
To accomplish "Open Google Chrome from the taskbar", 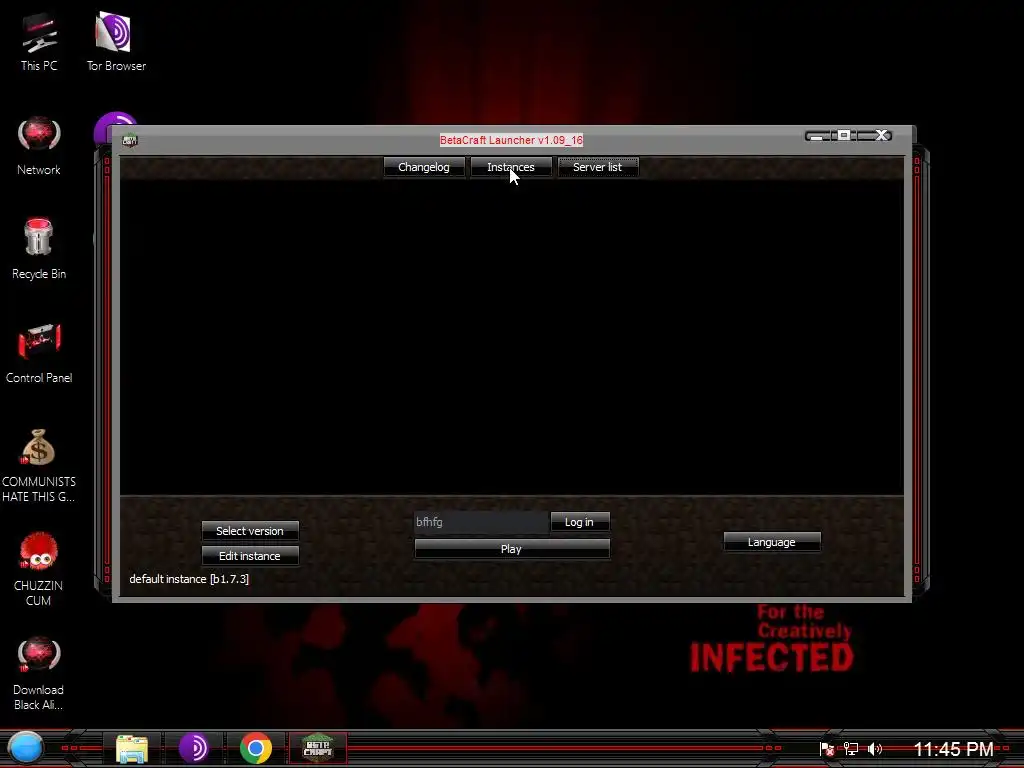I will (x=255, y=748).
